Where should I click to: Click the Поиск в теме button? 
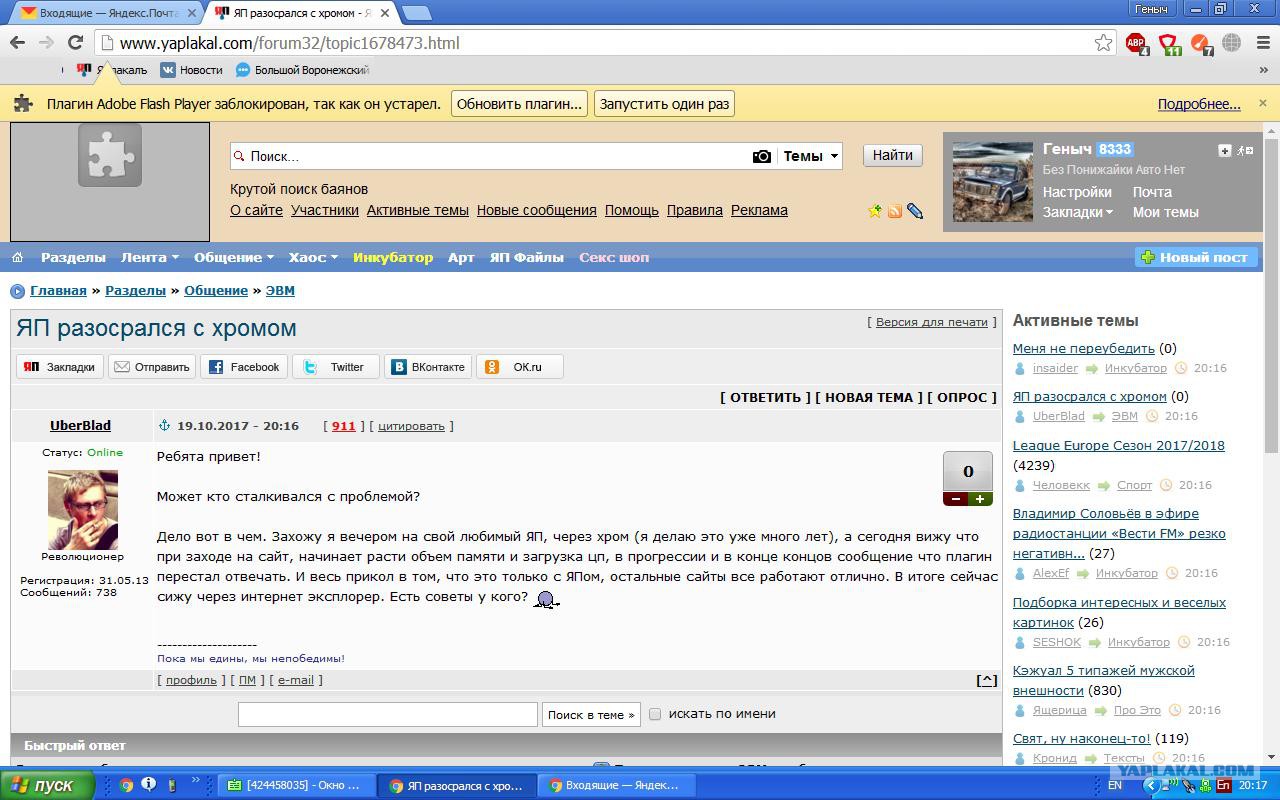coord(591,714)
